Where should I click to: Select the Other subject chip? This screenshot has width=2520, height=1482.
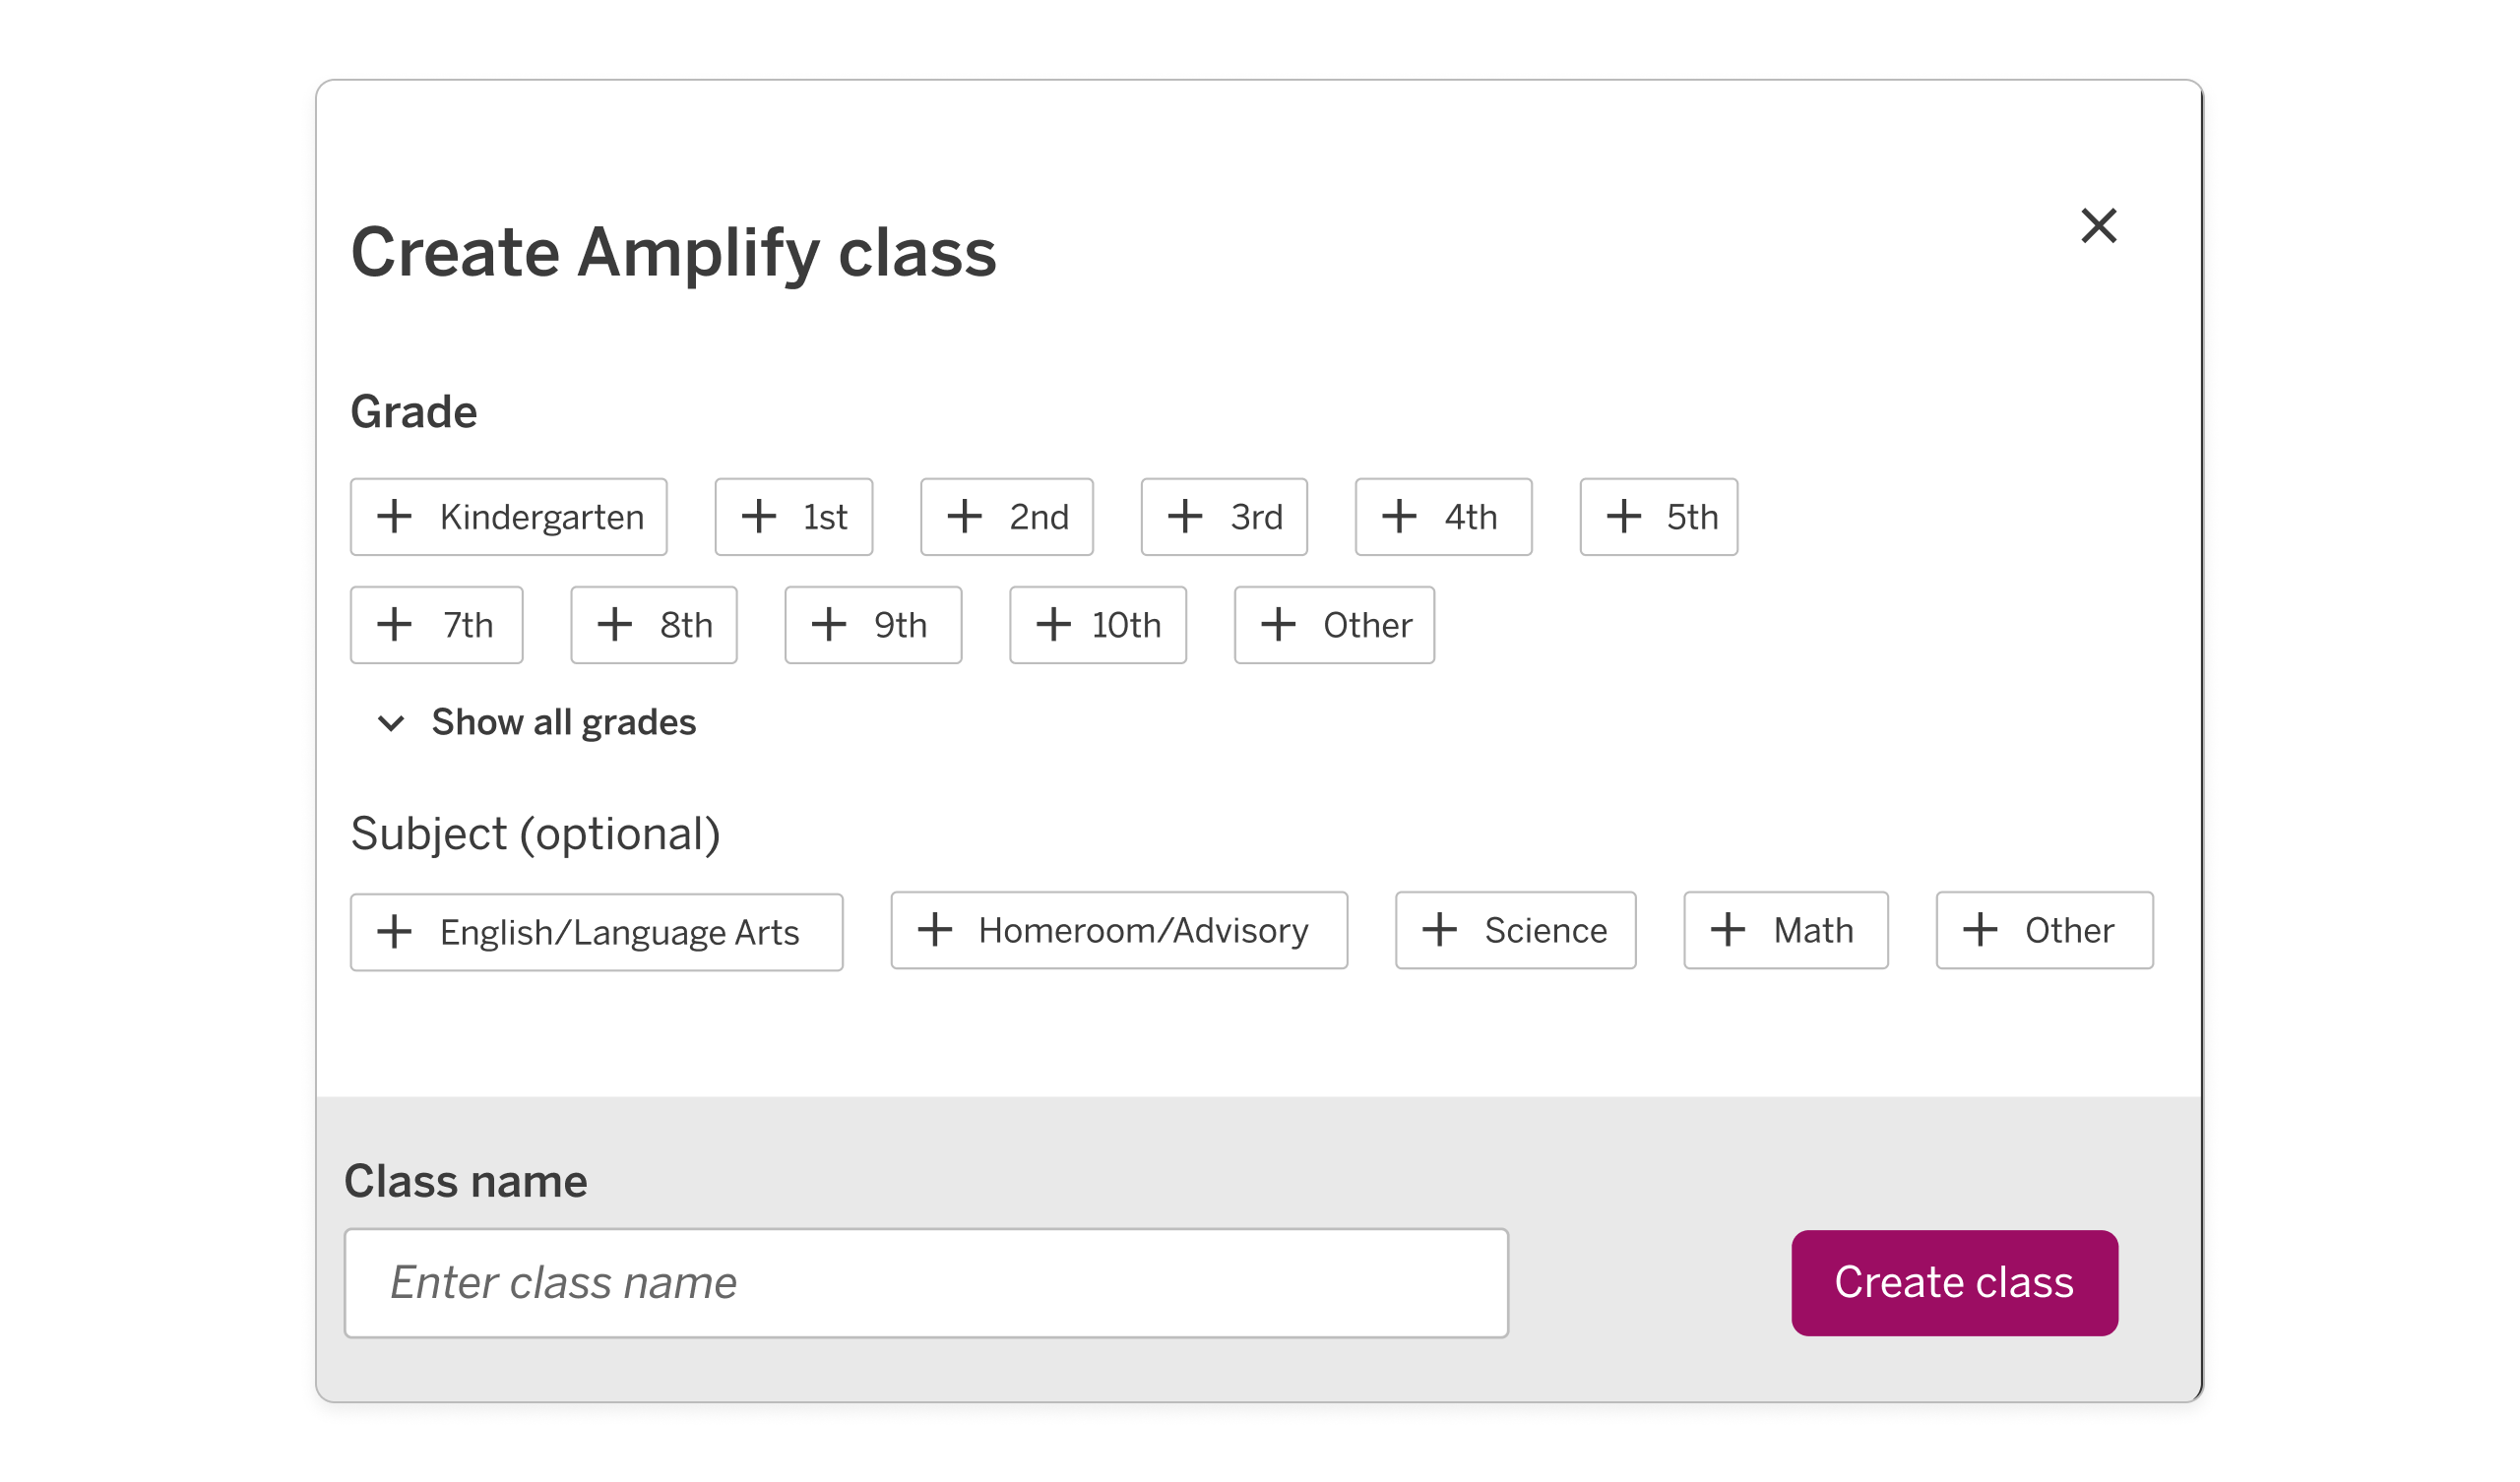tap(2043, 930)
